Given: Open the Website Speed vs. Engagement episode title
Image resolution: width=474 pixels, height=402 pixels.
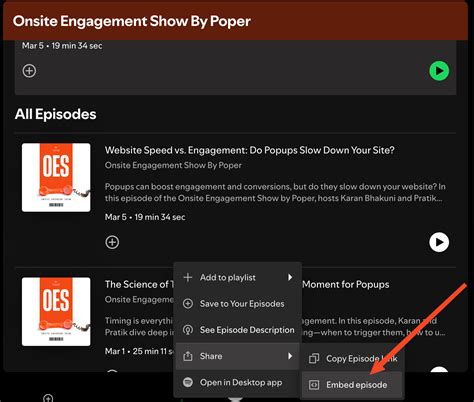Looking at the screenshot, I should (250, 150).
